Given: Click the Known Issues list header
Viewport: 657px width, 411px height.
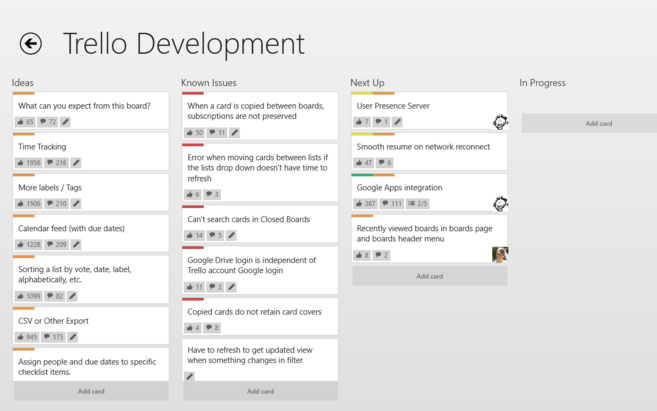Looking at the screenshot, I should tap(209, 83).
